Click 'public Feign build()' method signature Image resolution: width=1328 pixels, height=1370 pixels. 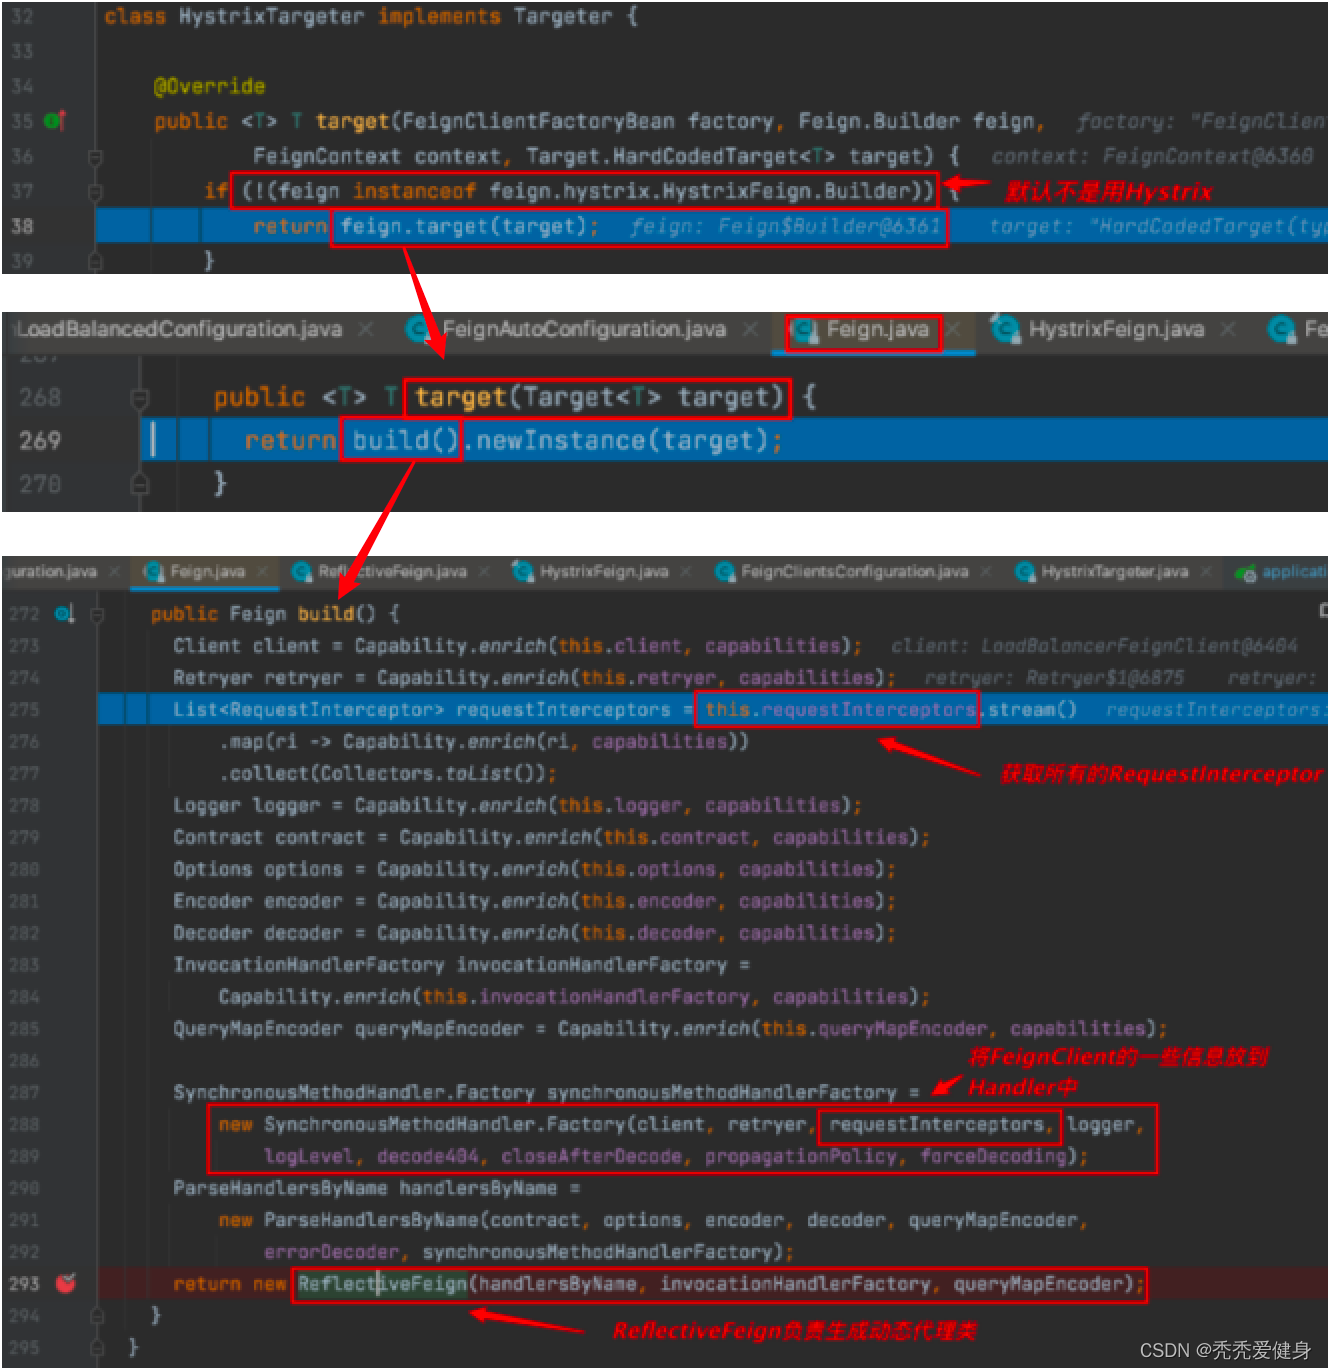pyautogui.click(x=263, y=614)
